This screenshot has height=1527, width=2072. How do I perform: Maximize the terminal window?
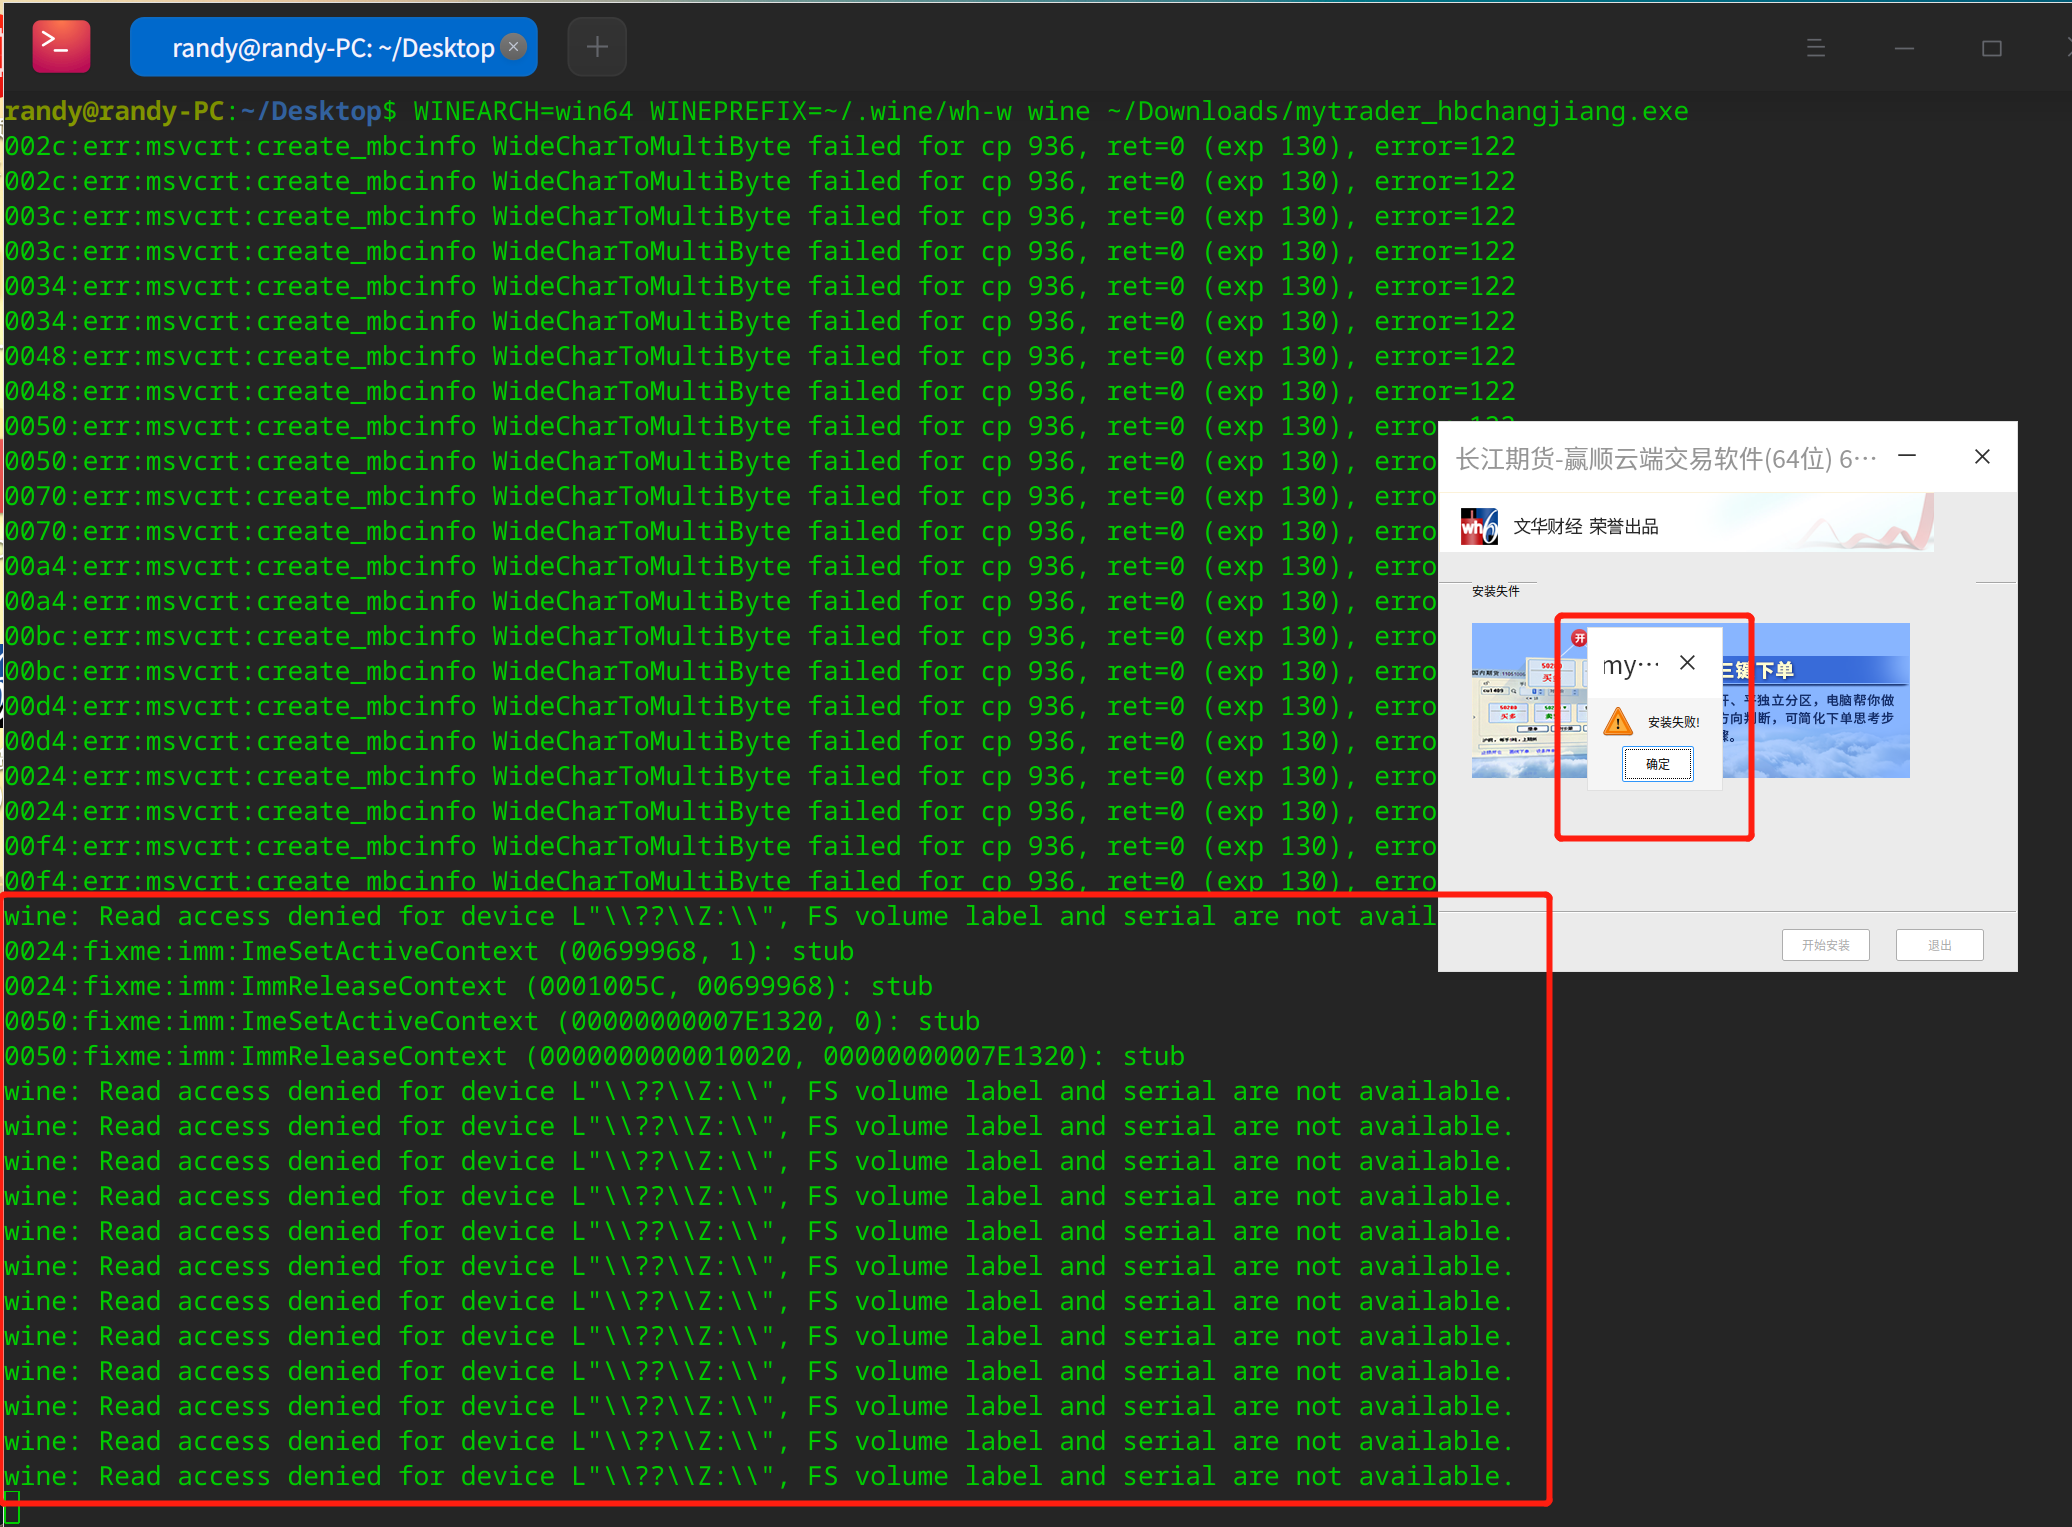(1991, 48)
